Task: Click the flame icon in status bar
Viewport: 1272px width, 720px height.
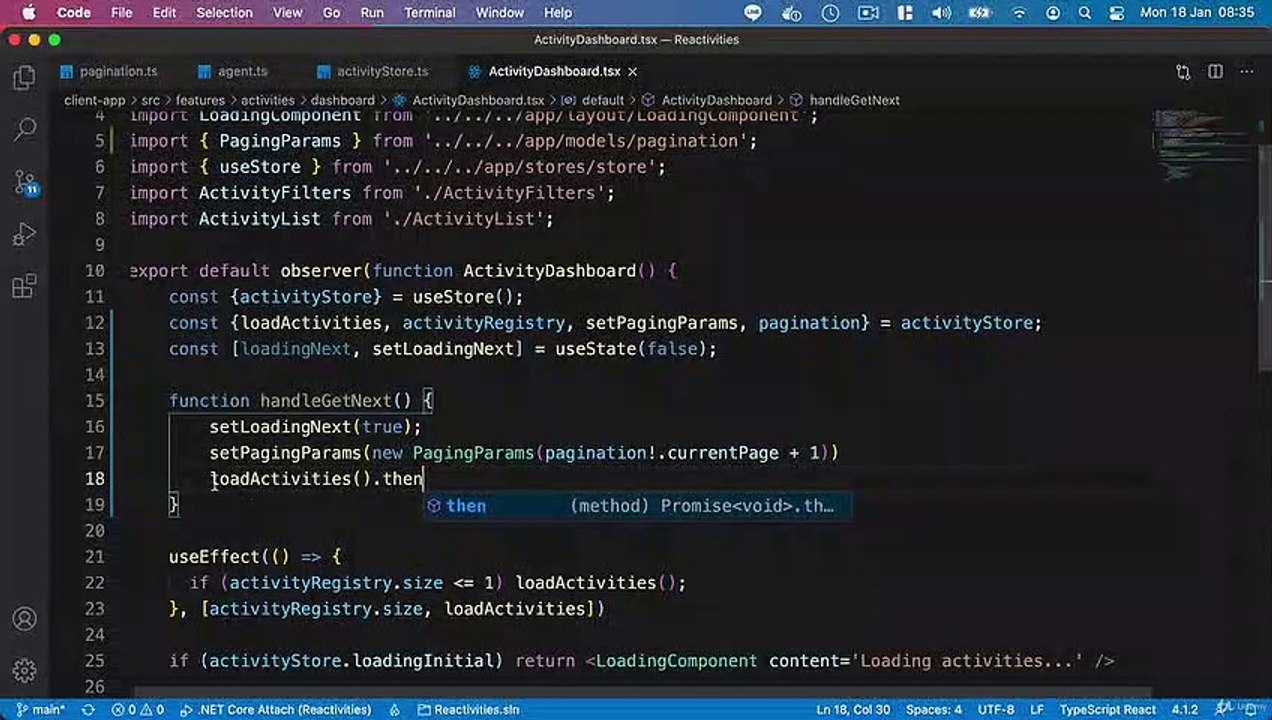Action: pyautogui.click(x=395, y=710)
